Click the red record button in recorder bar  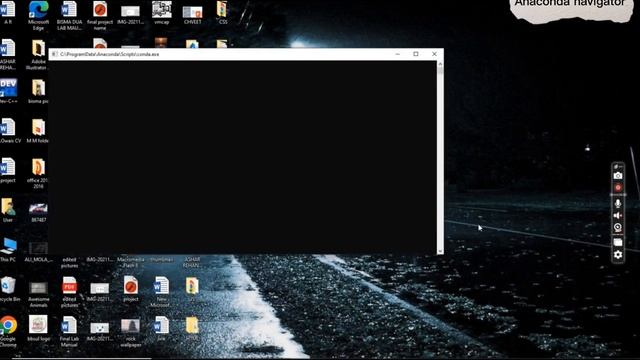tap(618, 188)
